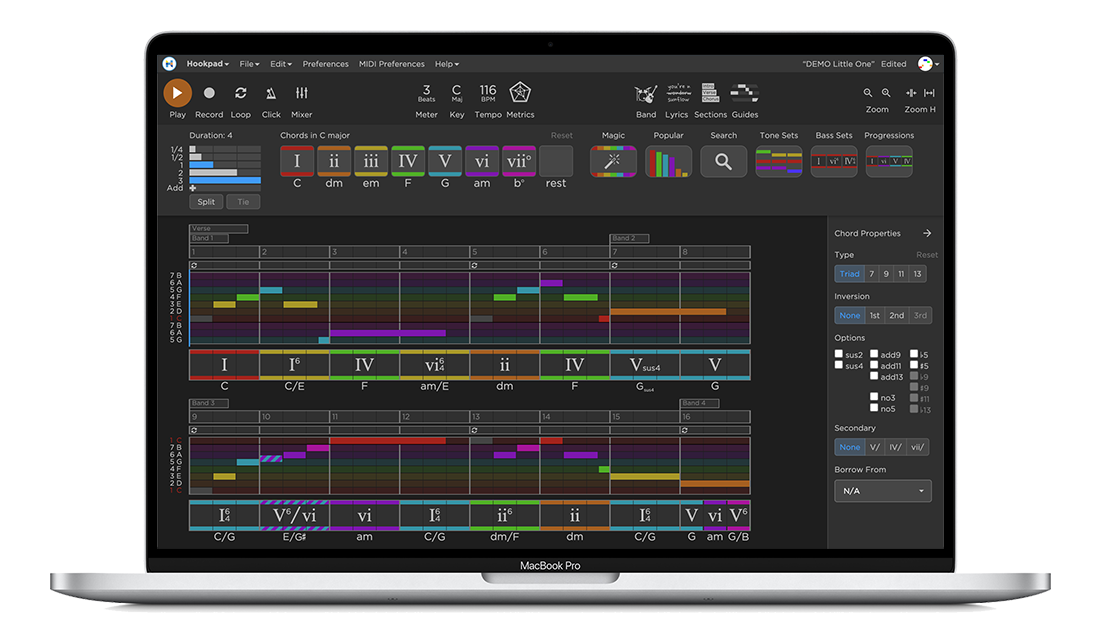
Task: Open chord Search
Action: (723, 161)
